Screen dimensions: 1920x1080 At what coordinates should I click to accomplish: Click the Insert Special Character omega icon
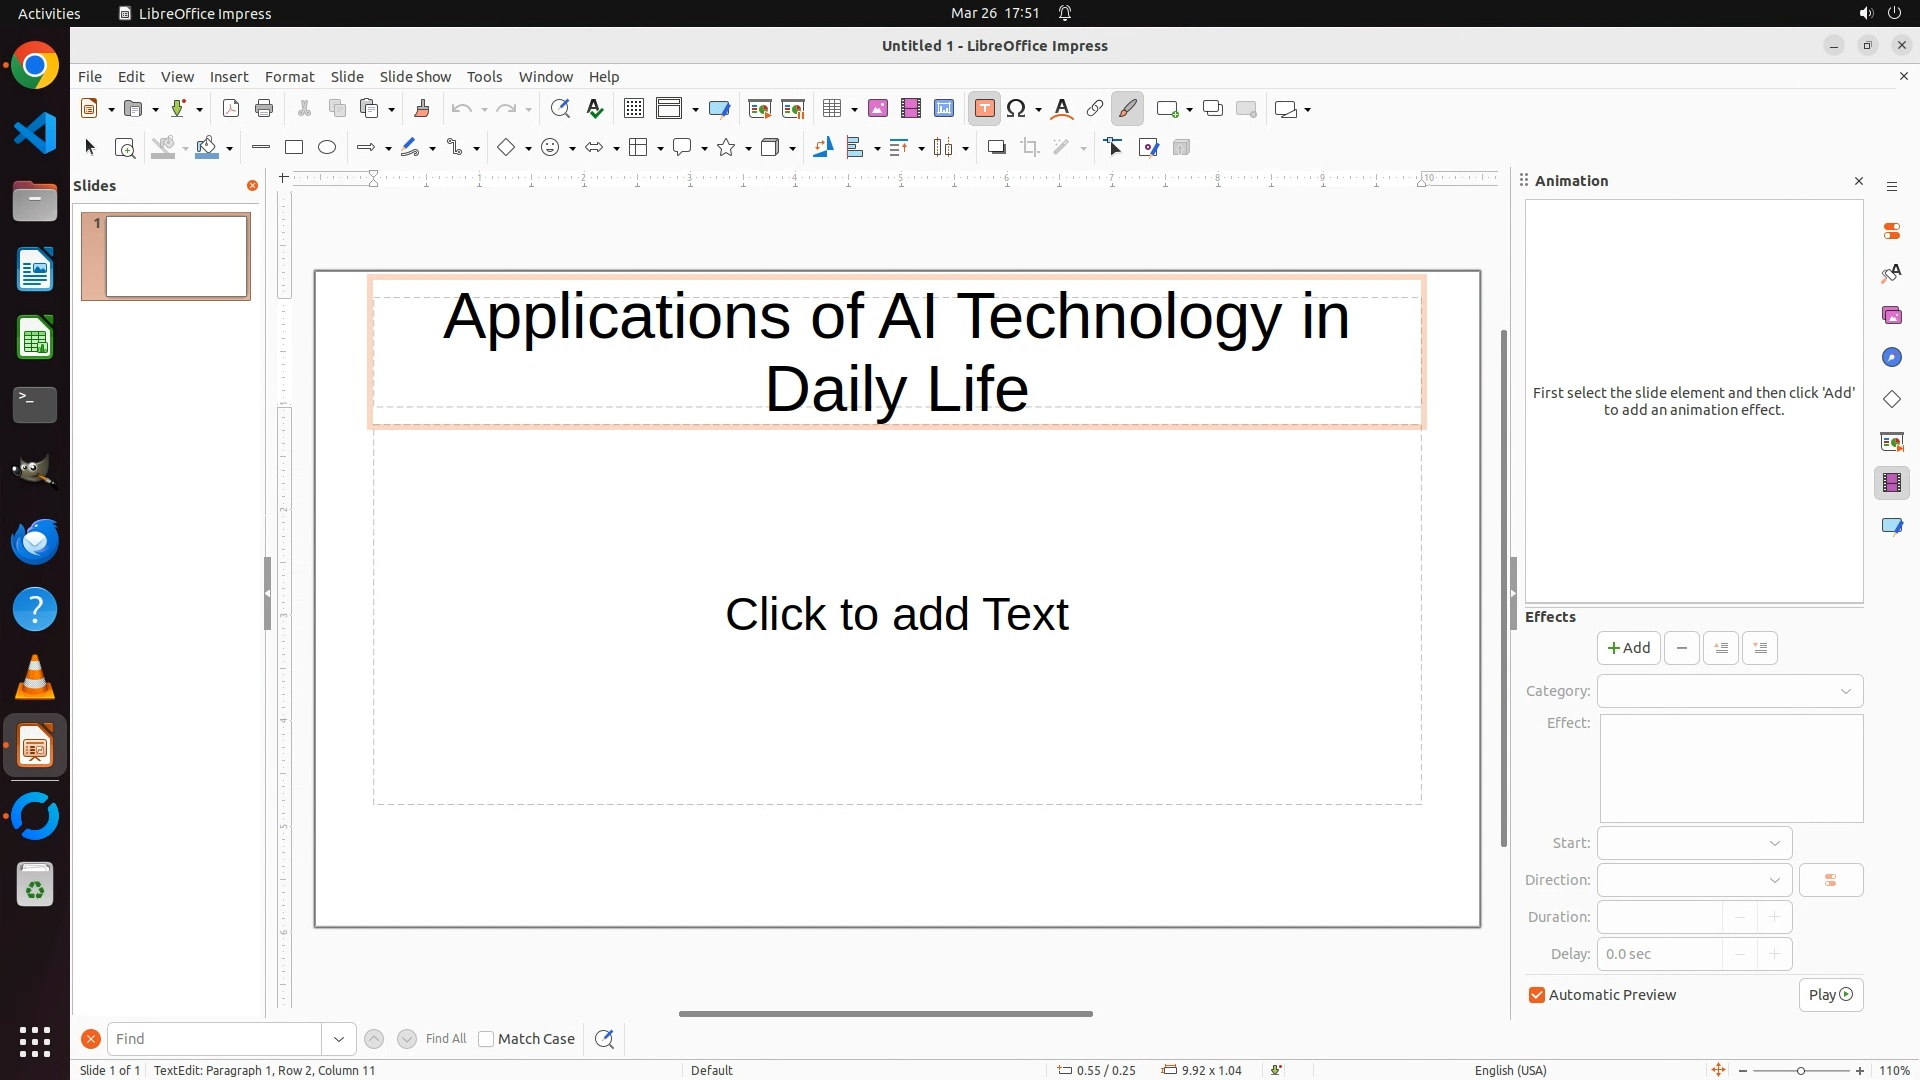coord(1016,109)
